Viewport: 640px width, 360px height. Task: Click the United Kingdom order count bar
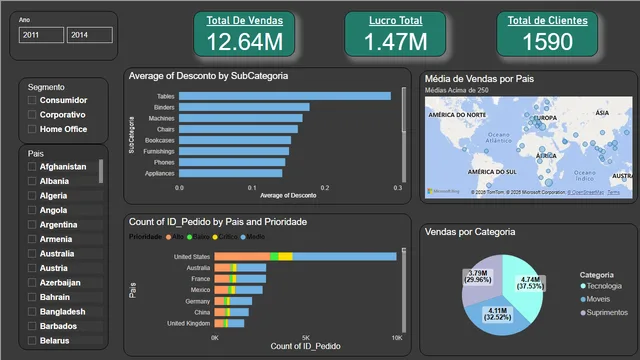229,323
